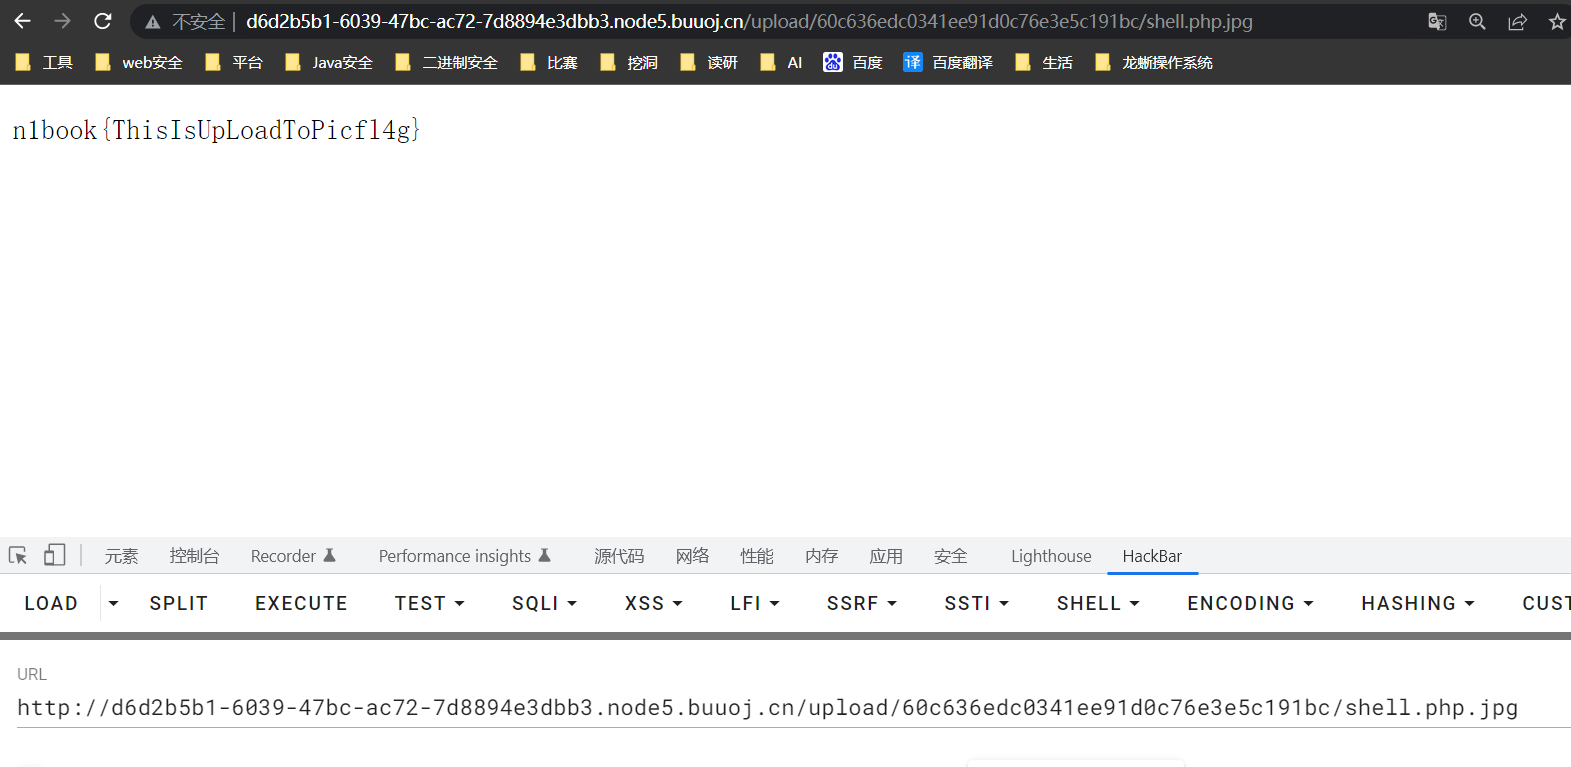
Task: Click the share page icon
Action: (x=1517, y=21)
